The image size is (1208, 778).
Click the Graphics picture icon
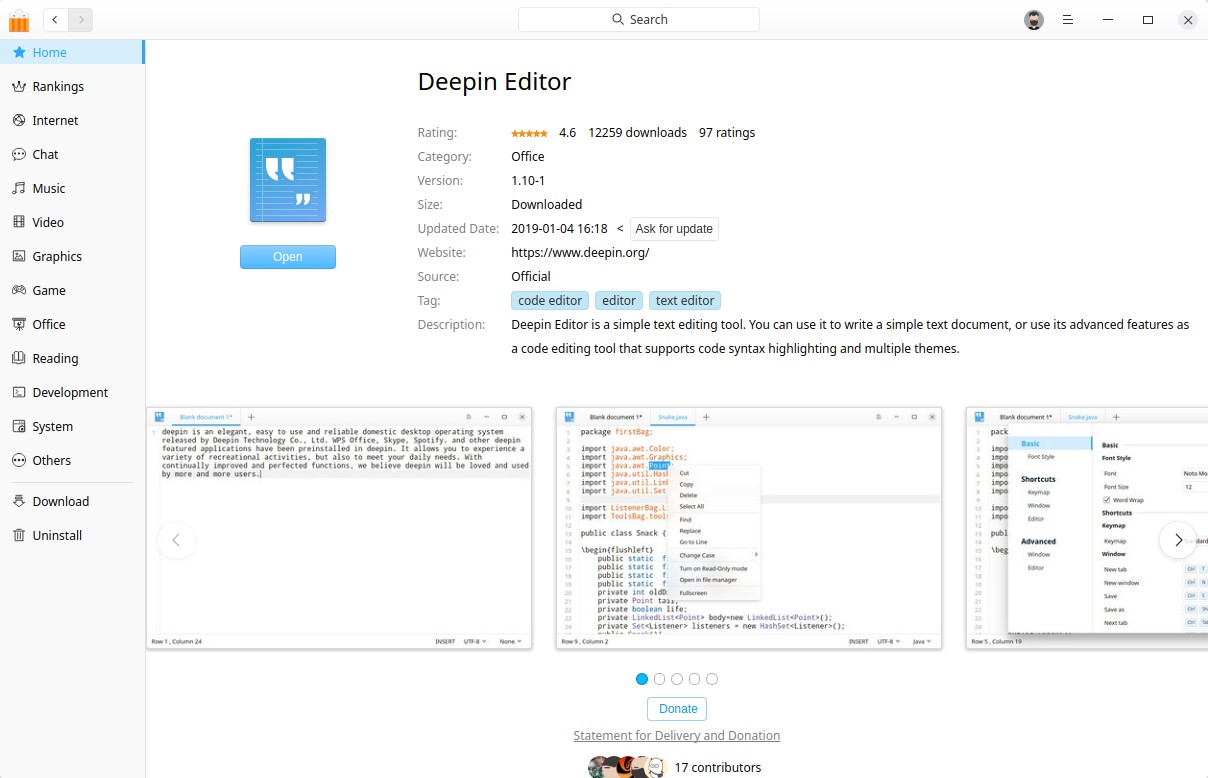(x=19, y=256)
